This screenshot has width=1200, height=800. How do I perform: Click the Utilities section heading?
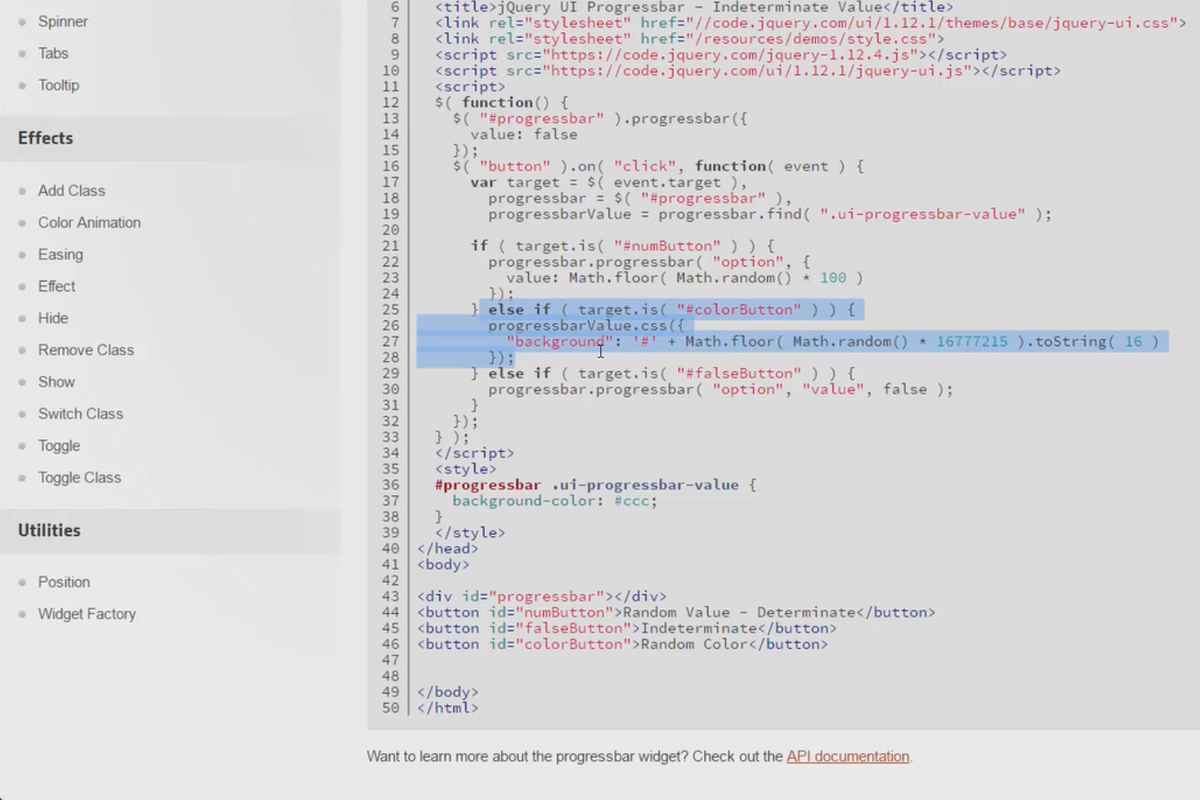[x=49, y=530]
